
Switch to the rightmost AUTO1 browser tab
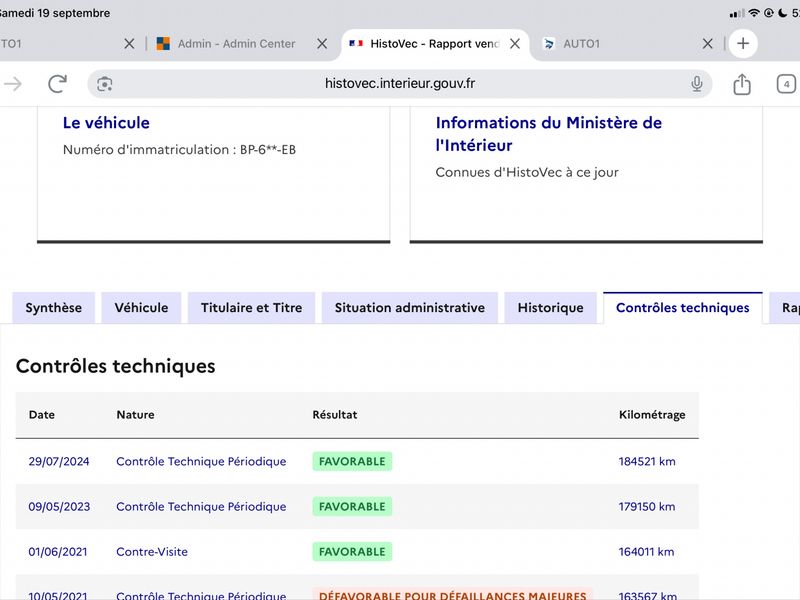[x=616, y=44]
